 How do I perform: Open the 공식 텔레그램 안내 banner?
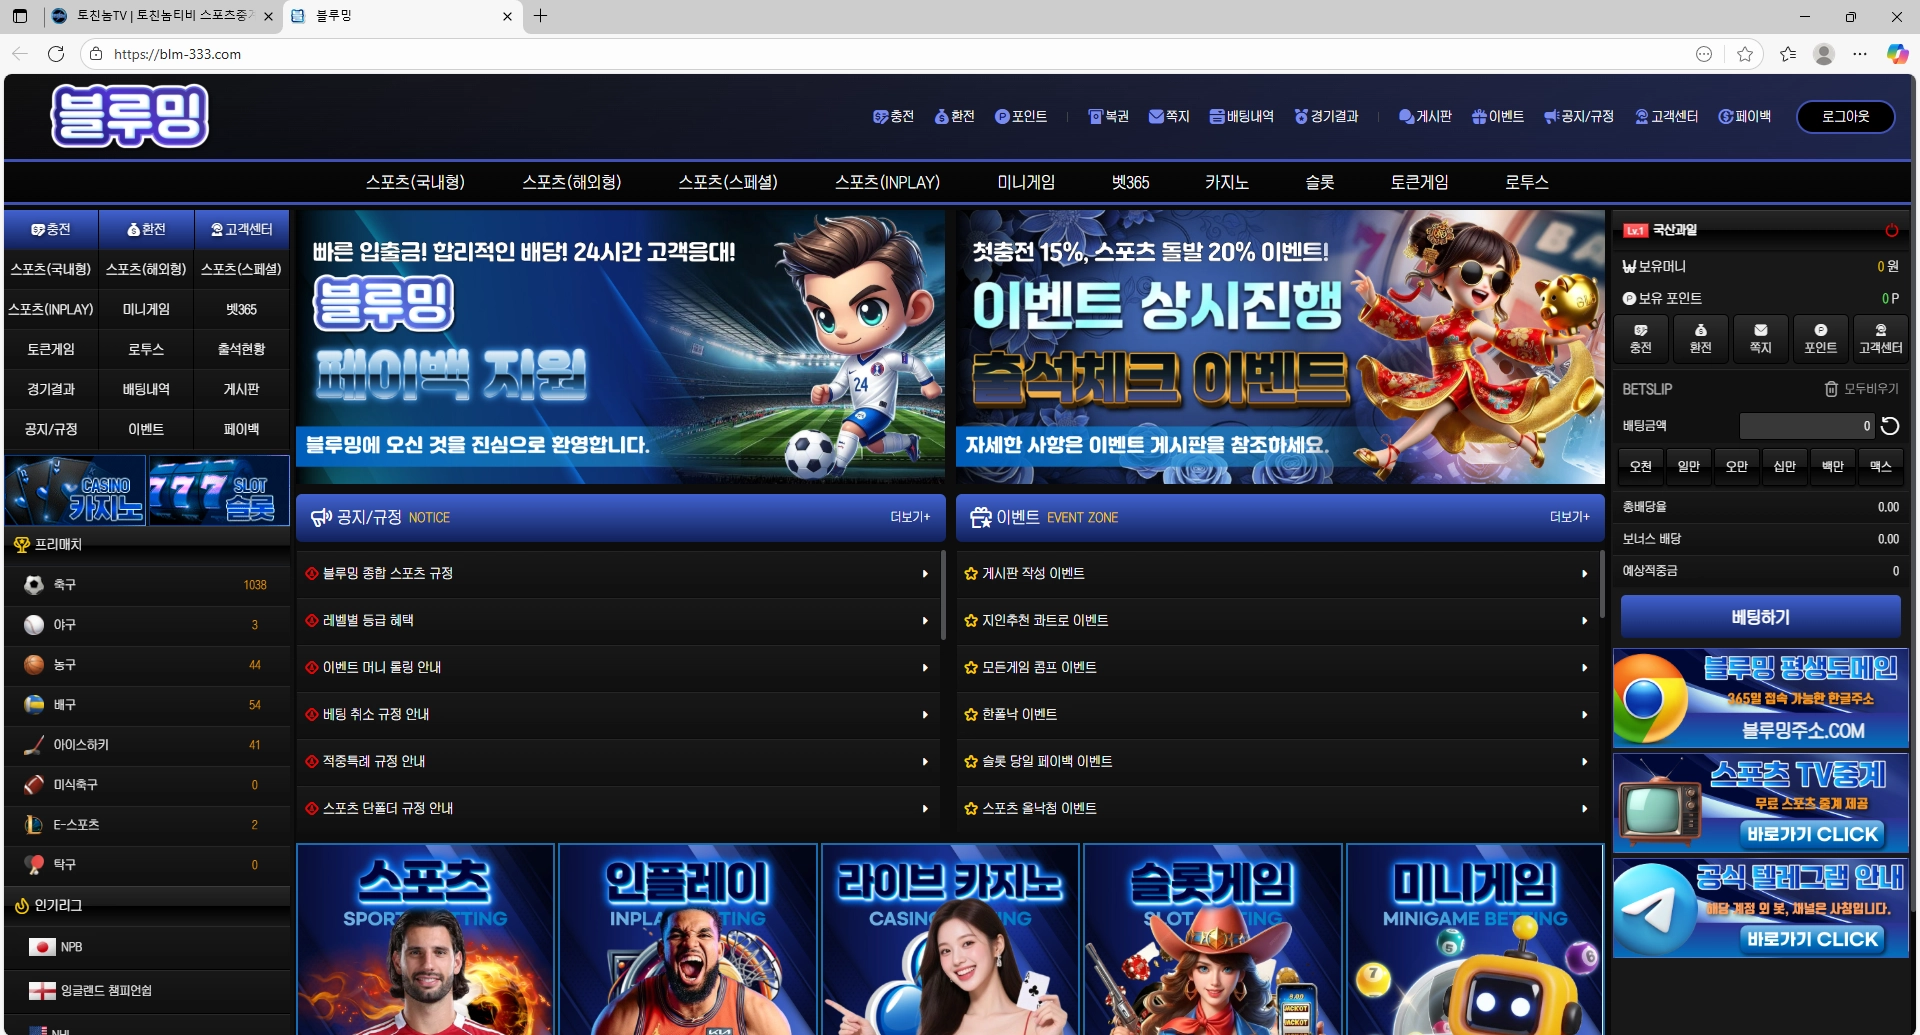tap(1760, 909)
